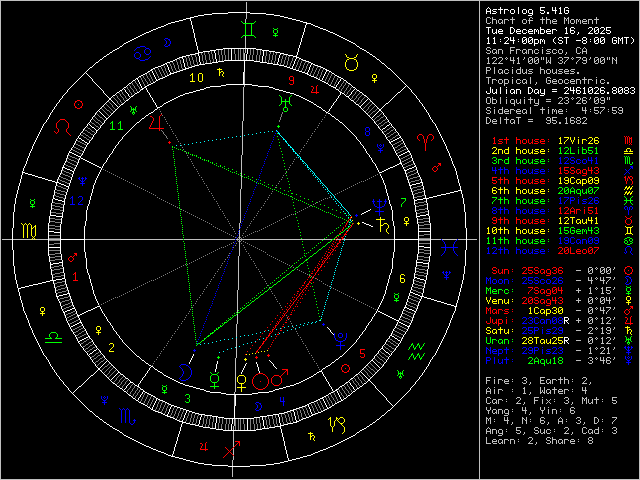Click the large green Libra sign glyph
Image resolution: width=640 pixels, height=480 pixels.
coord(53,337)
